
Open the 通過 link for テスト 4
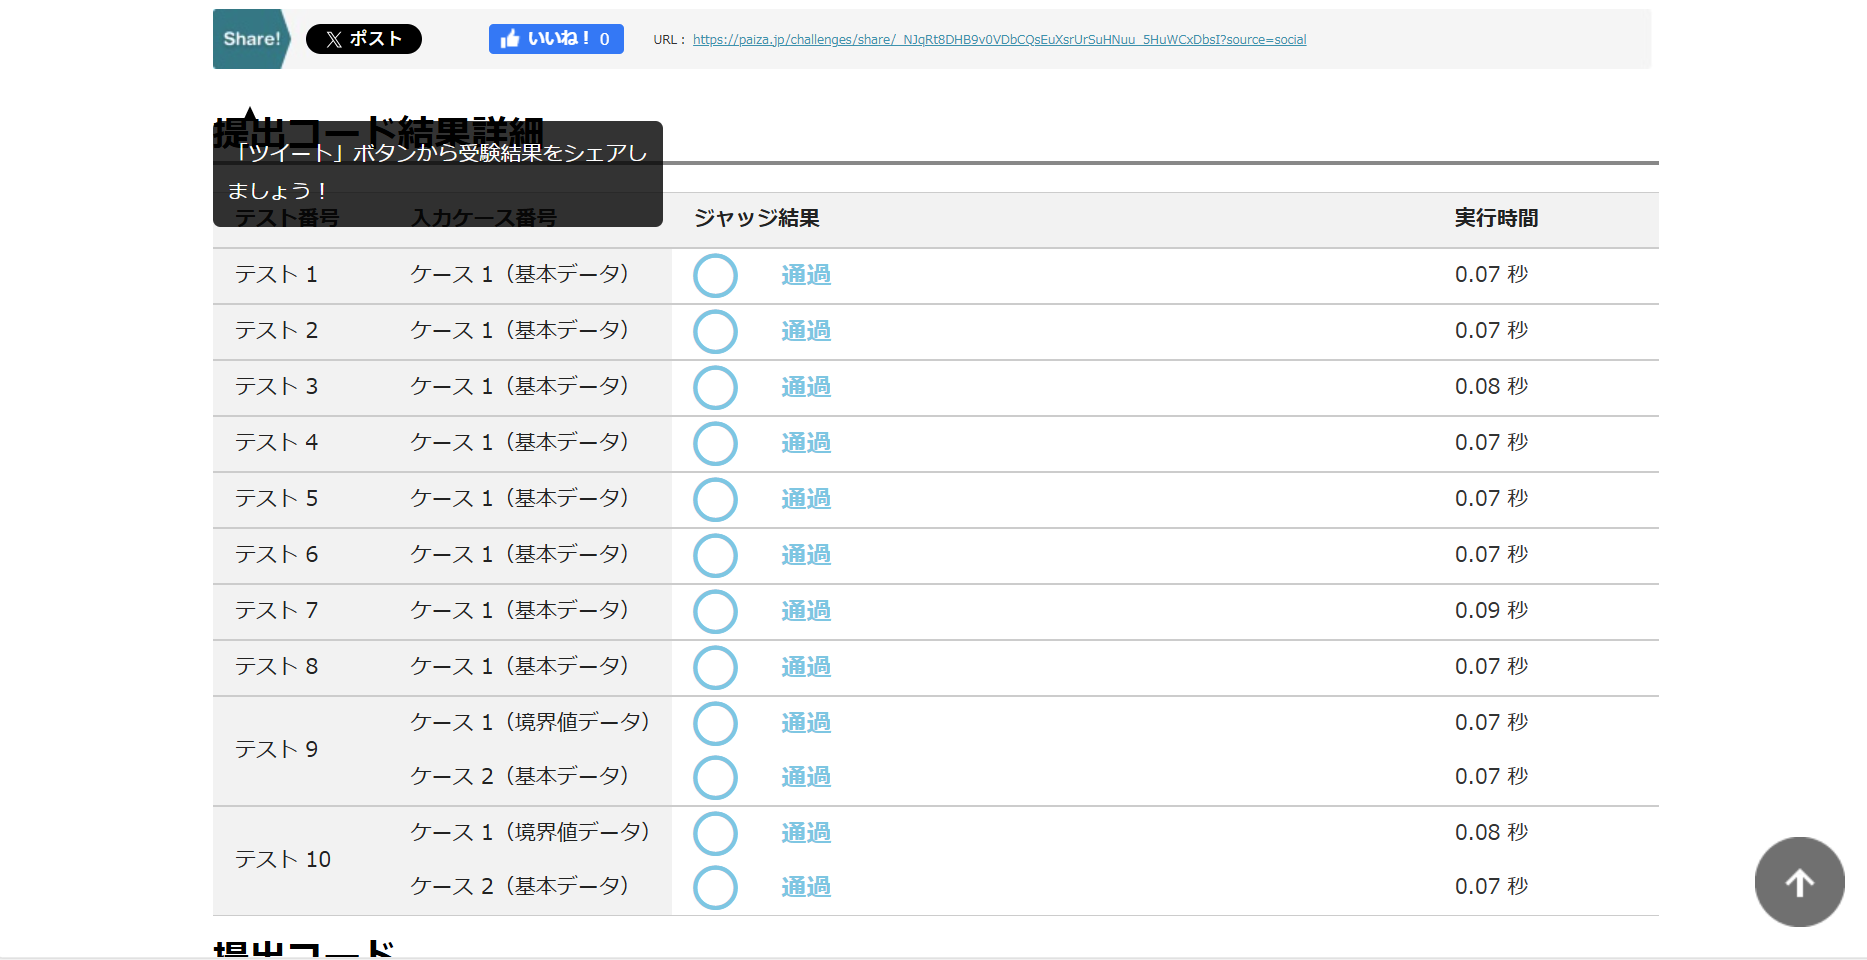[806, 443]
